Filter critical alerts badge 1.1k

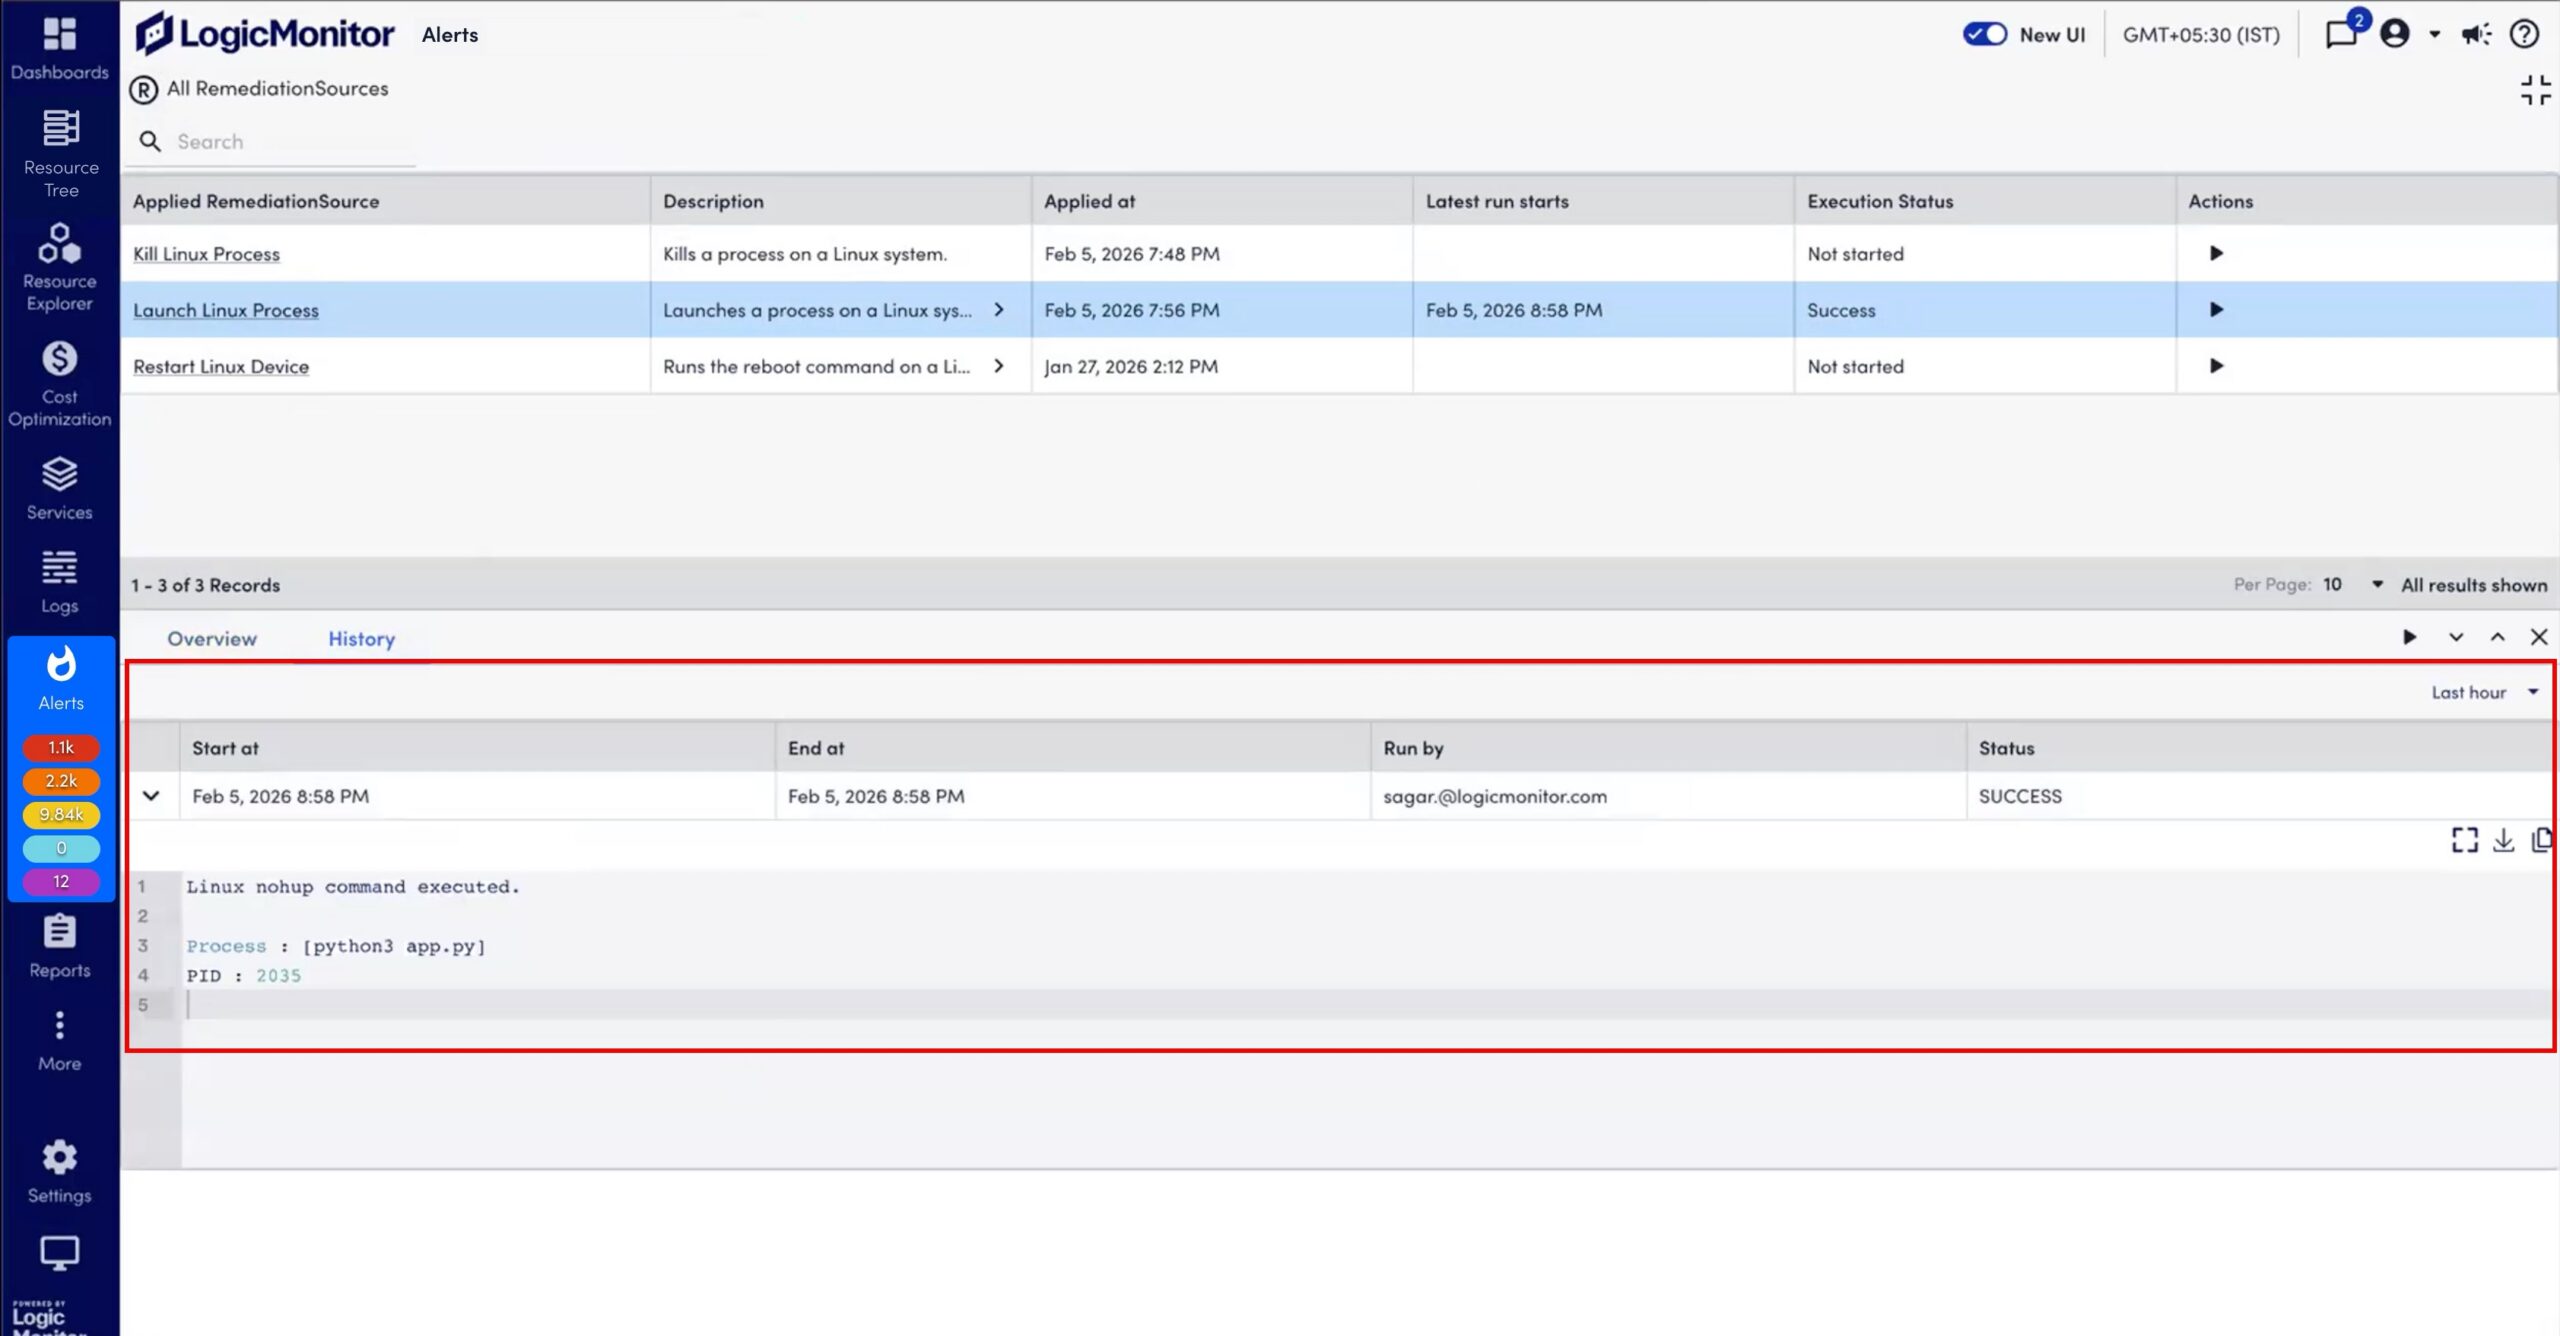tap(61, 747)
